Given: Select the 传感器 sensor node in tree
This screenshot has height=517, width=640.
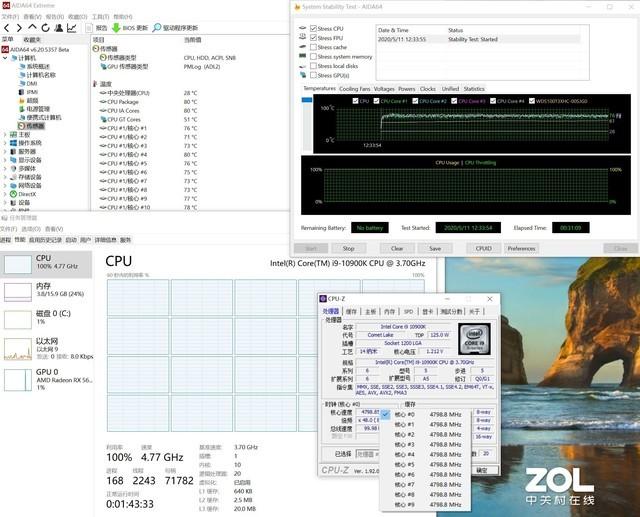Looking at the screenshot, I should click(x=31, y=126).
